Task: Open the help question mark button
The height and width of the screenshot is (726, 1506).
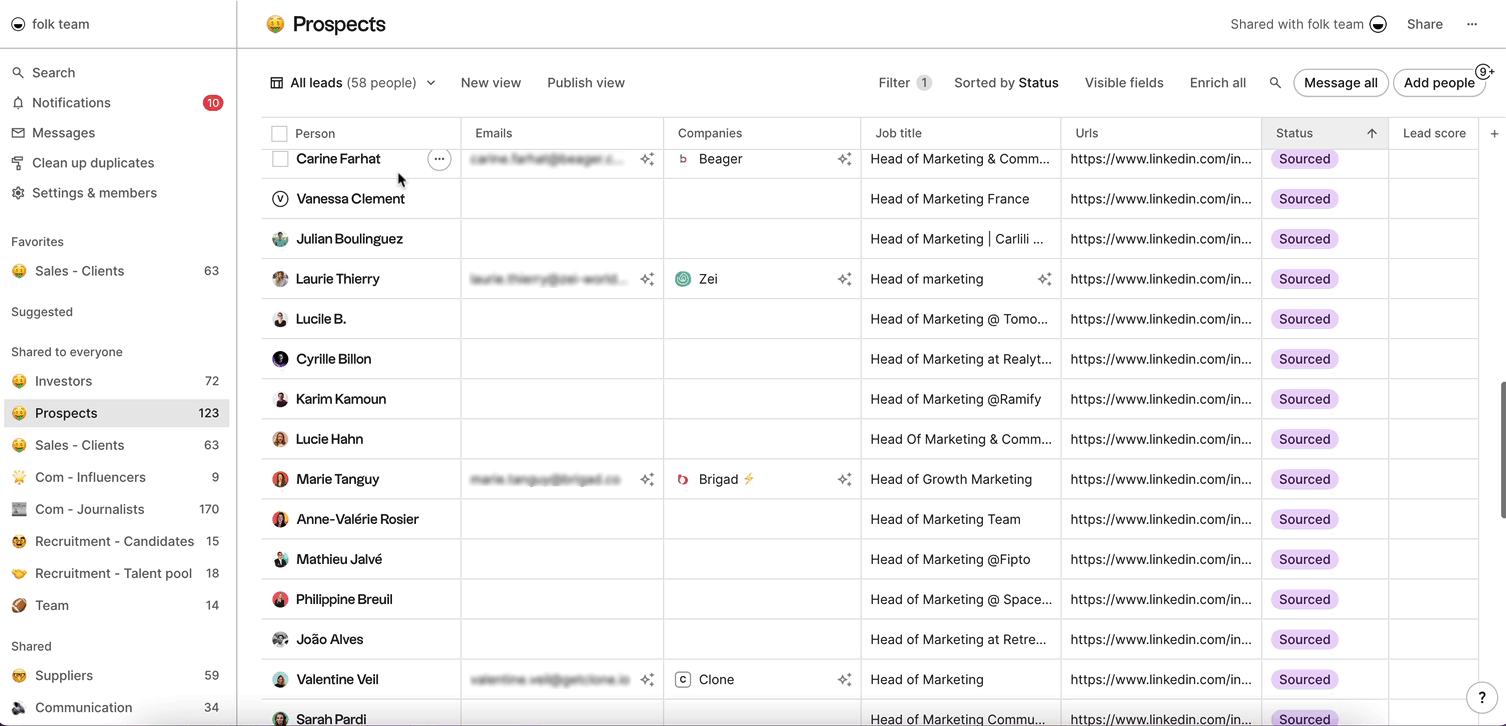Action: (x=1482, y=698)
